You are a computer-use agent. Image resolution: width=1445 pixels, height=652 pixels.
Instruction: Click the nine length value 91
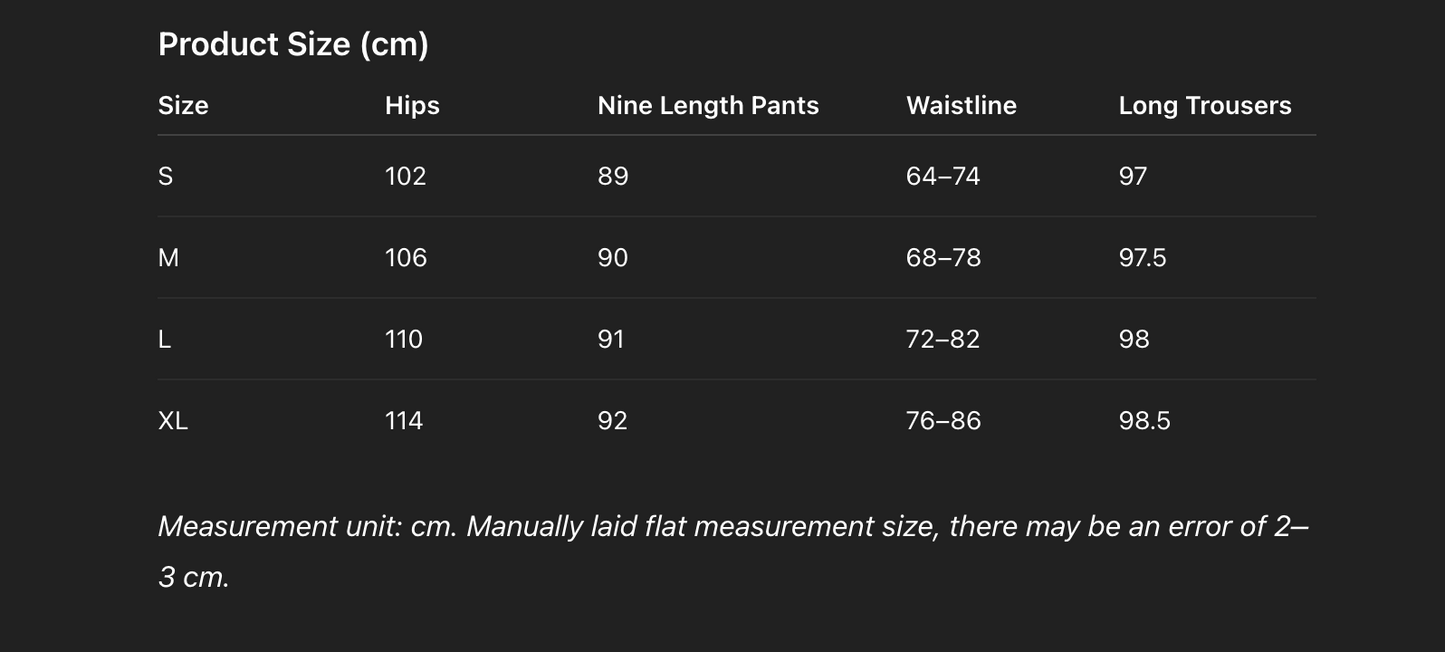610,340
